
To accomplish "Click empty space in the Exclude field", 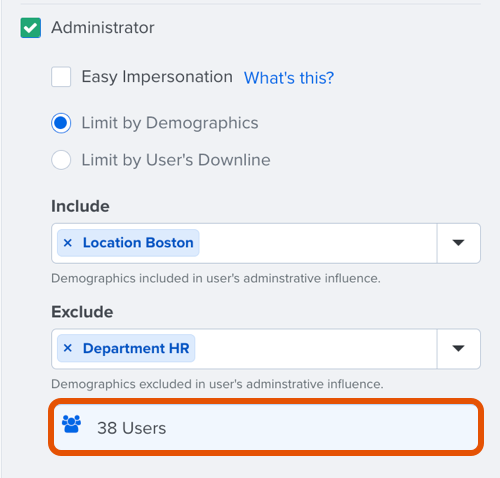I will 315,348.
